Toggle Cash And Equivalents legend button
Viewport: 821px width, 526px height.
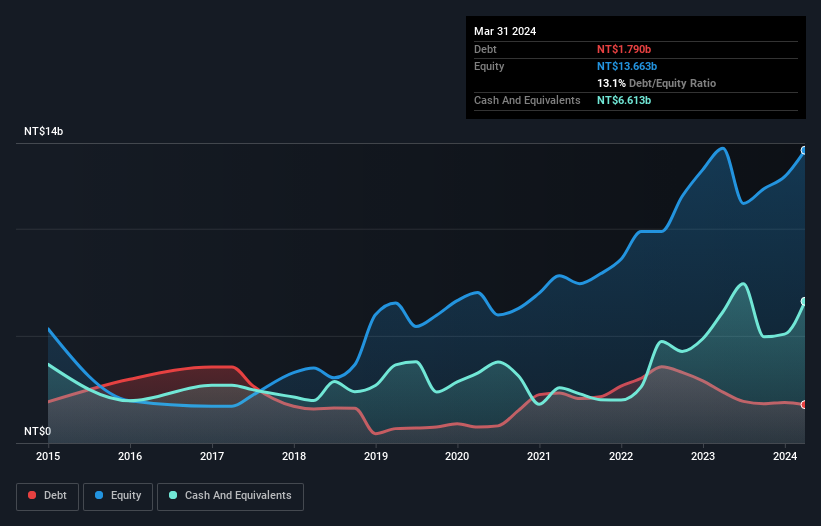click(x=230, y=496)
